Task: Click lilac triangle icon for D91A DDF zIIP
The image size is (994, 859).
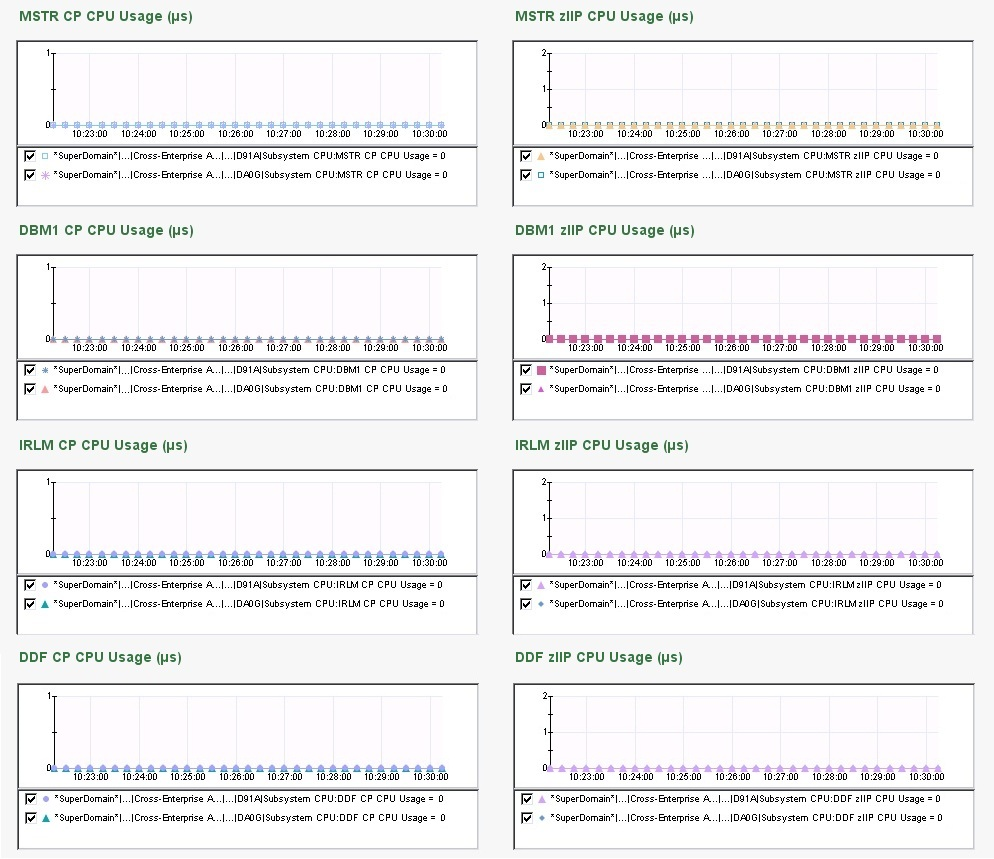Action: pos(542,799)
